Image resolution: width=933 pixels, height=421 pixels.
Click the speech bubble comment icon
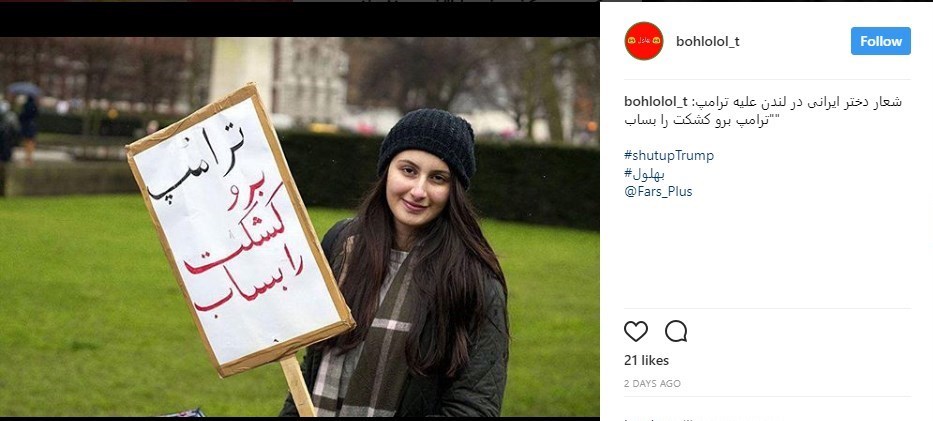[x=676, y=331]
